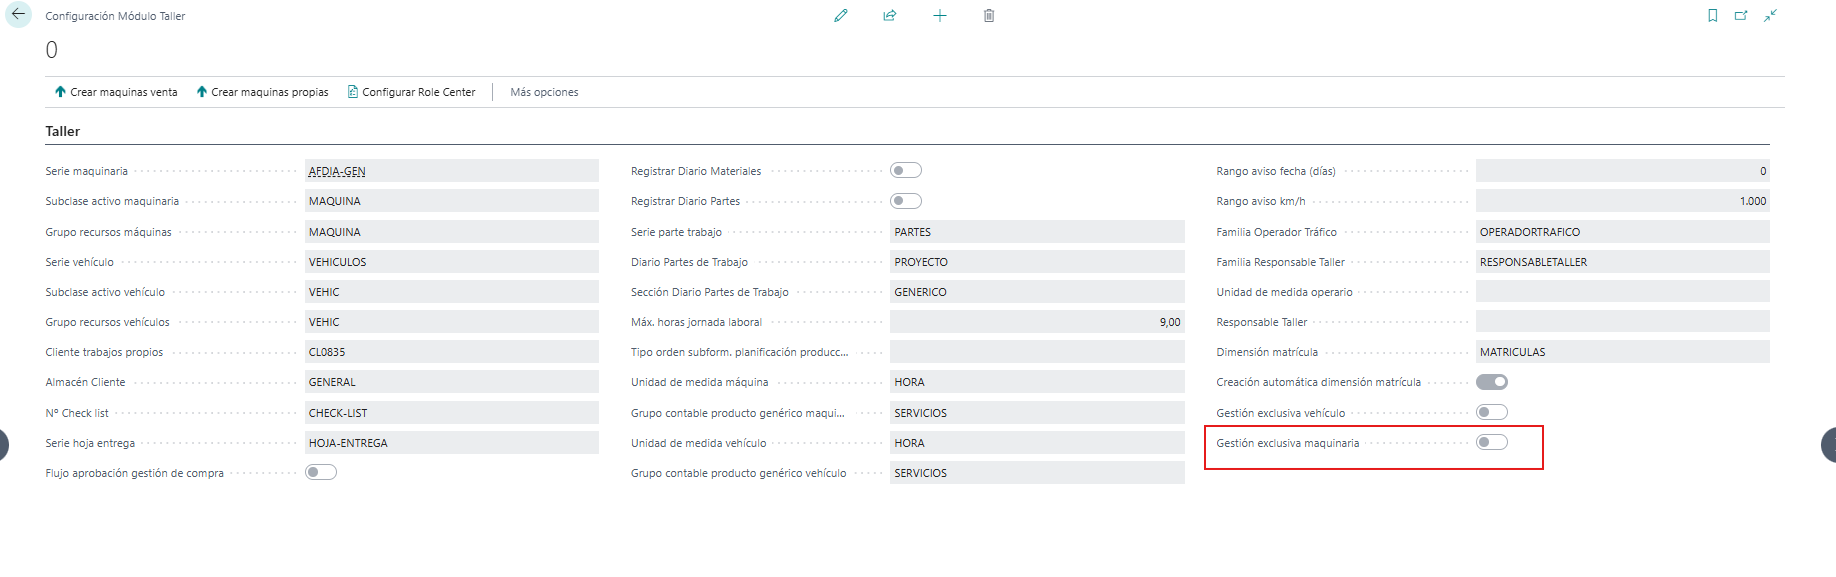
Task: Go back using the arrow icon
Action: click(18, 15)
